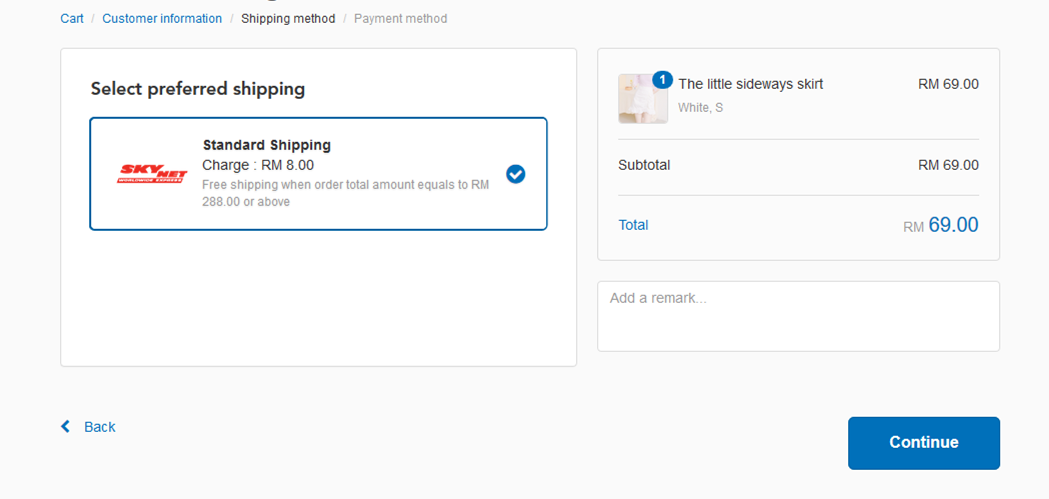Screen dimensions: 1049x499
Task: Go to Customer information breadcrumb
Action: coord(162,19)
